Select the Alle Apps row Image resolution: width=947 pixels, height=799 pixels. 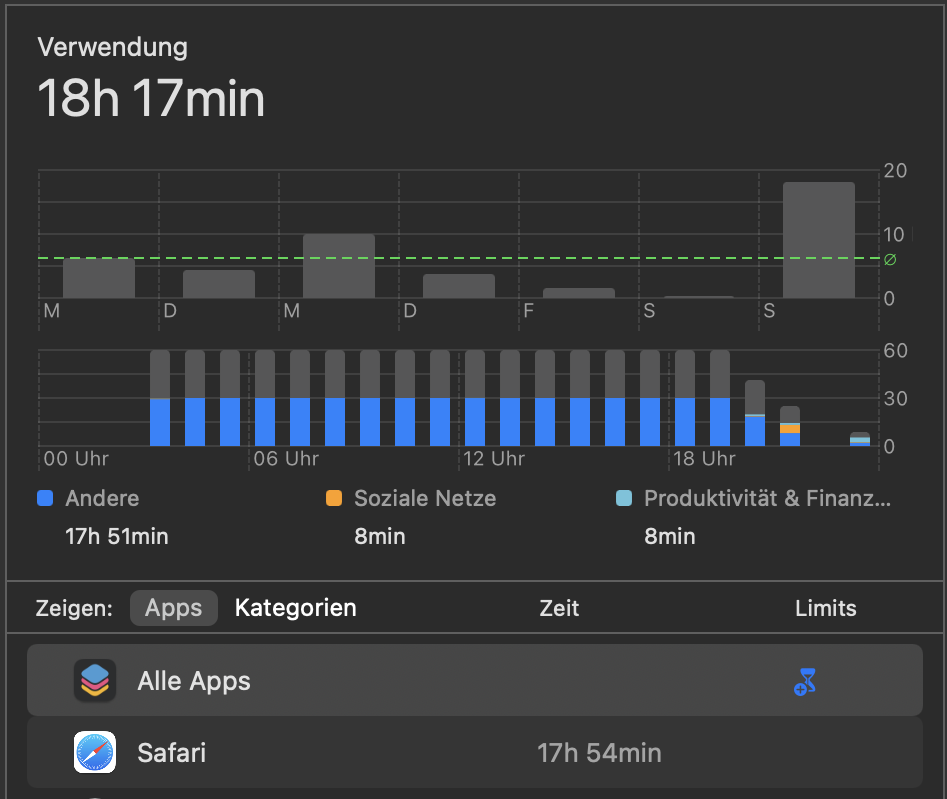click(475, 680)
